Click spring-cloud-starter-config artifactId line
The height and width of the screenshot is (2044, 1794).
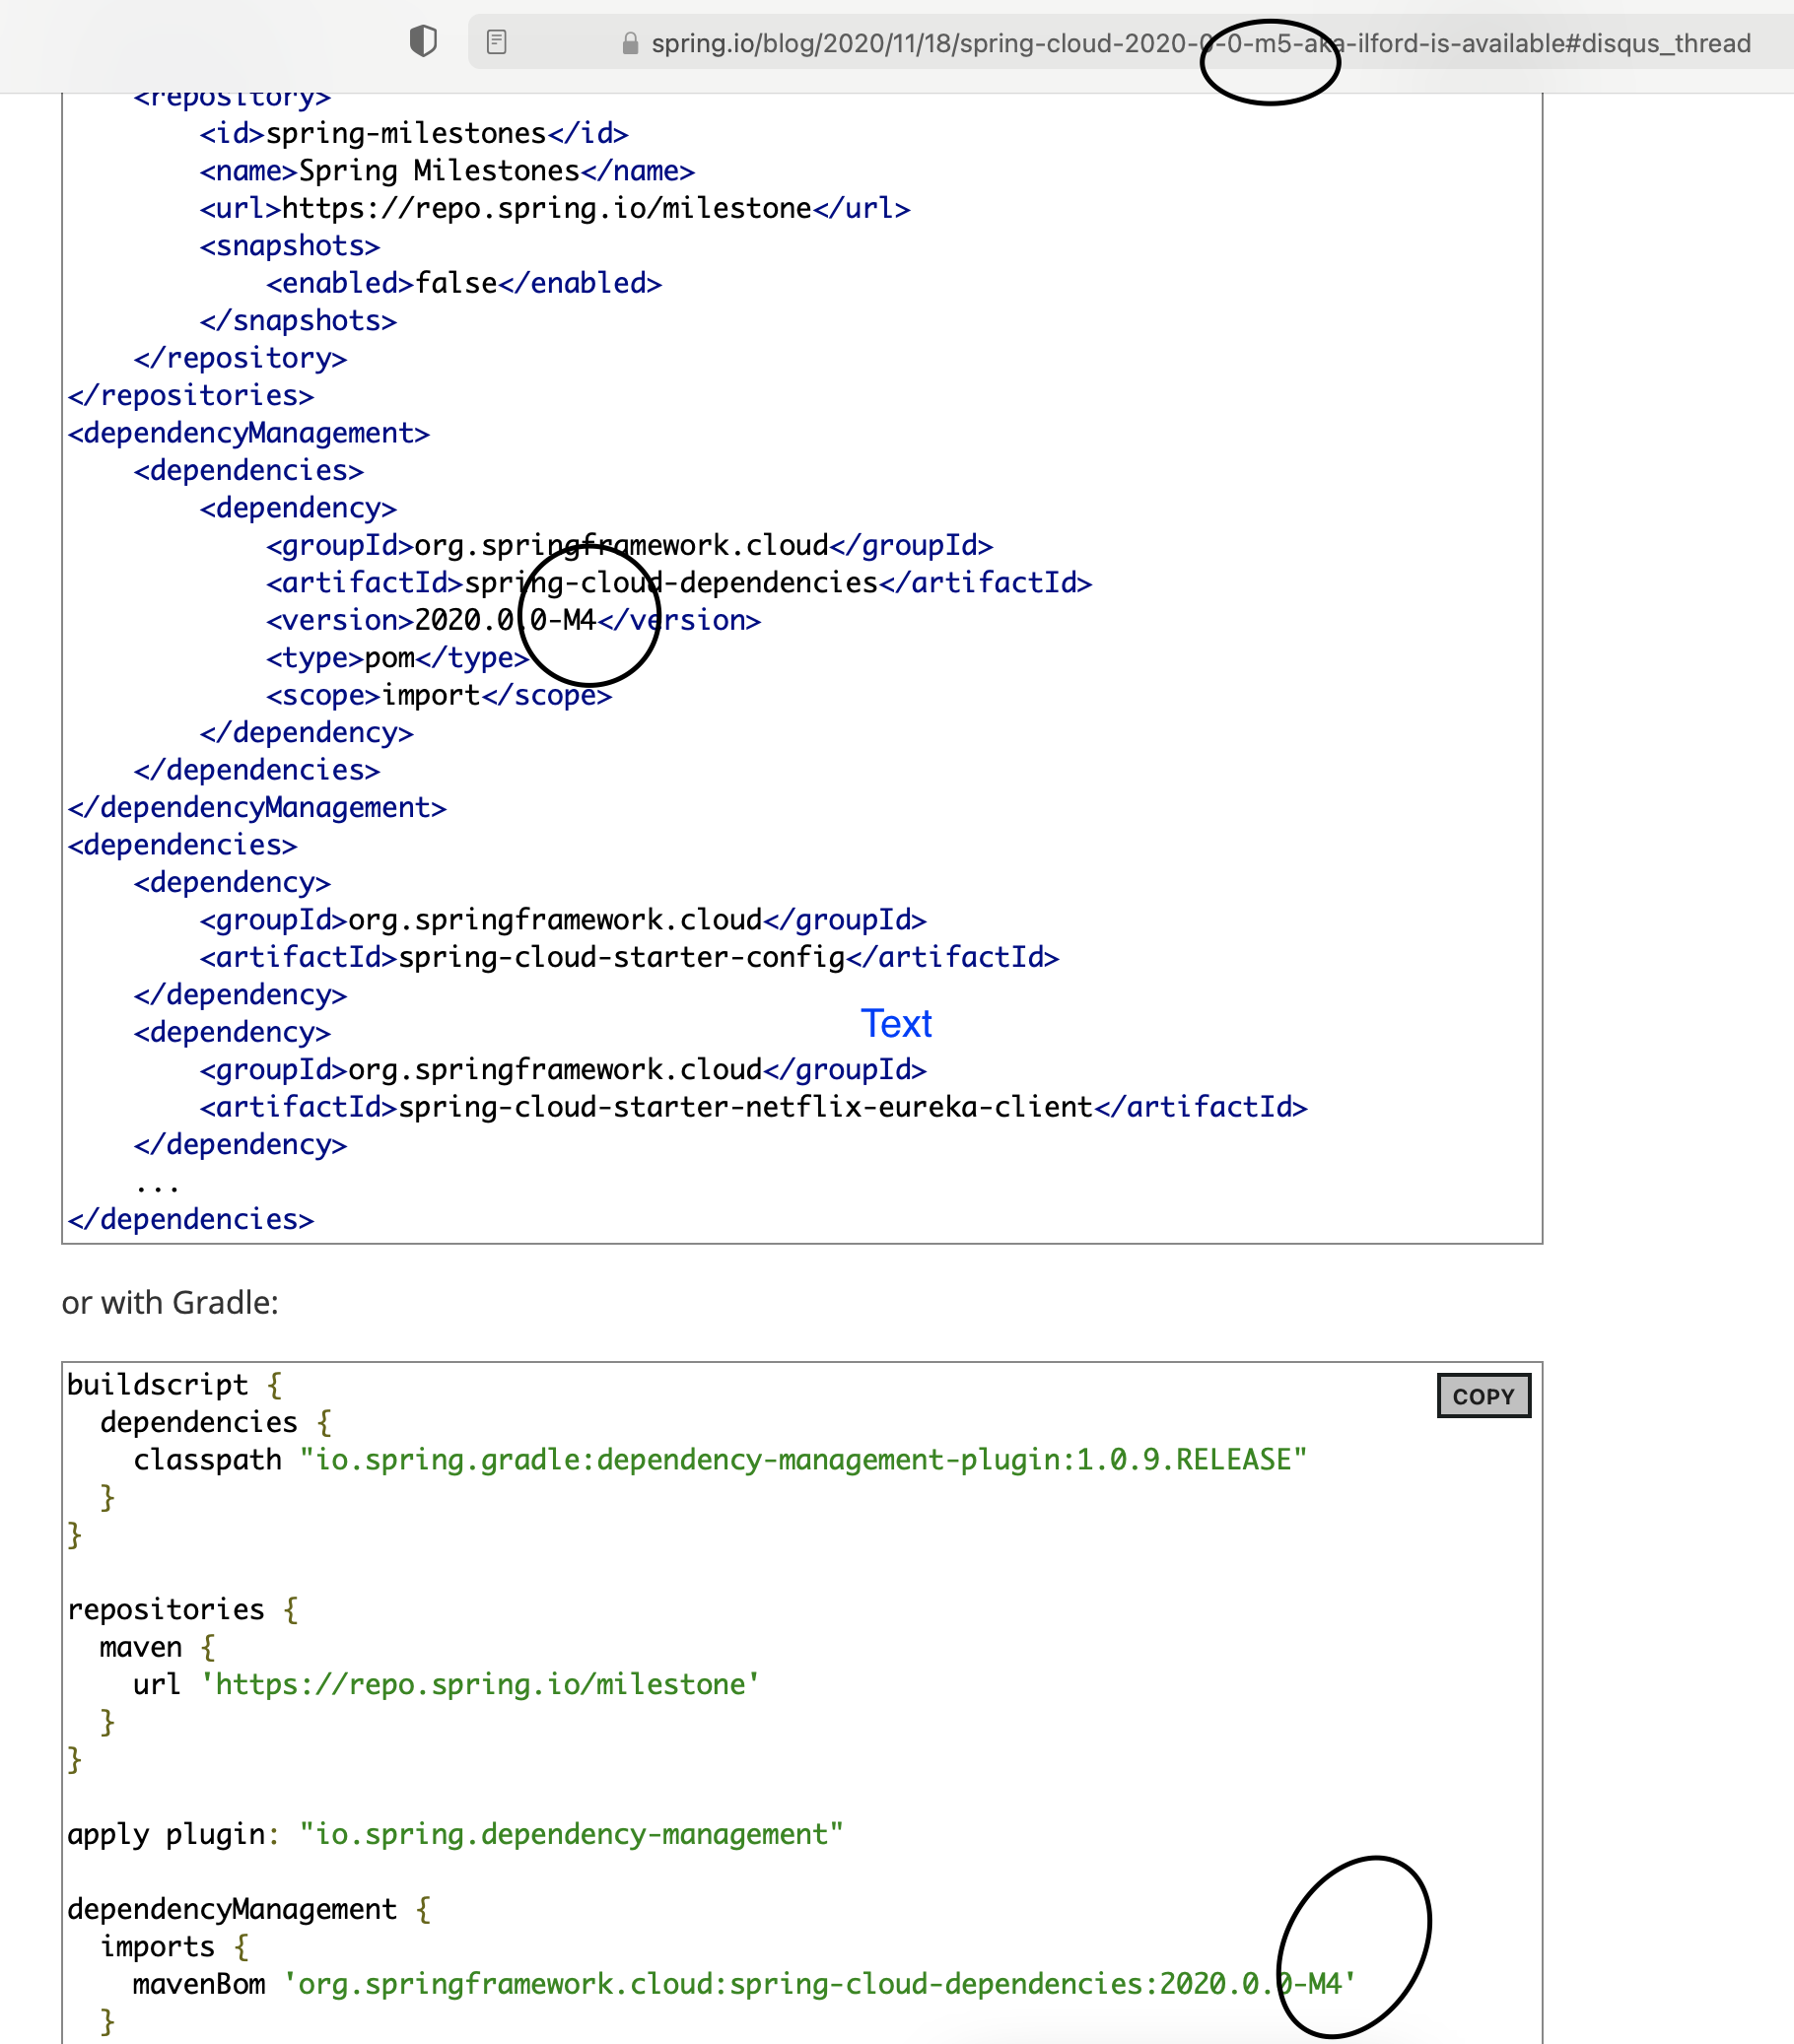point(629,957)
